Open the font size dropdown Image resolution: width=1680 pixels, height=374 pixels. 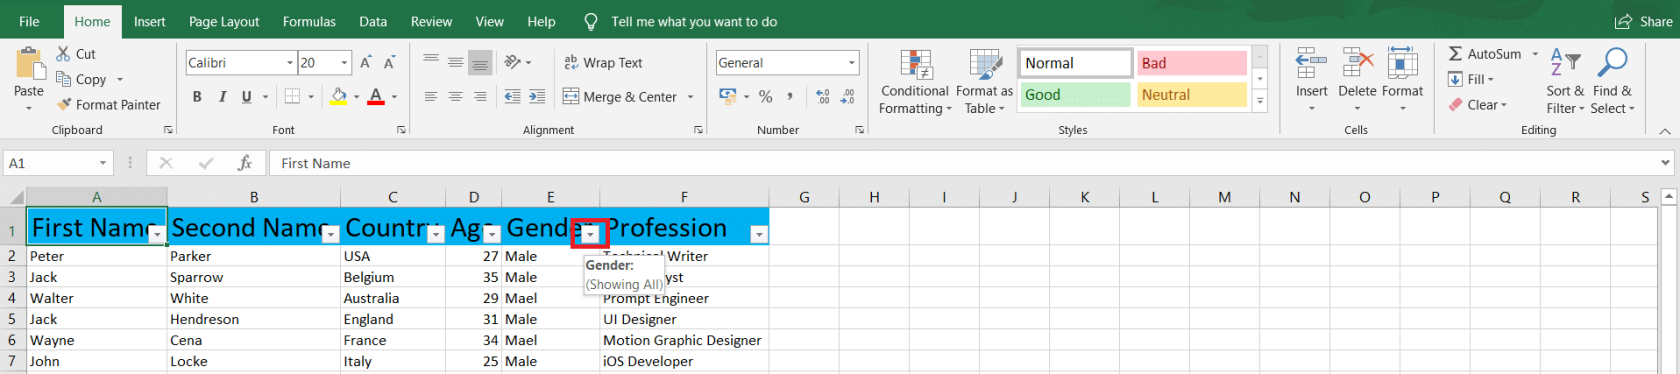(344, 63)
